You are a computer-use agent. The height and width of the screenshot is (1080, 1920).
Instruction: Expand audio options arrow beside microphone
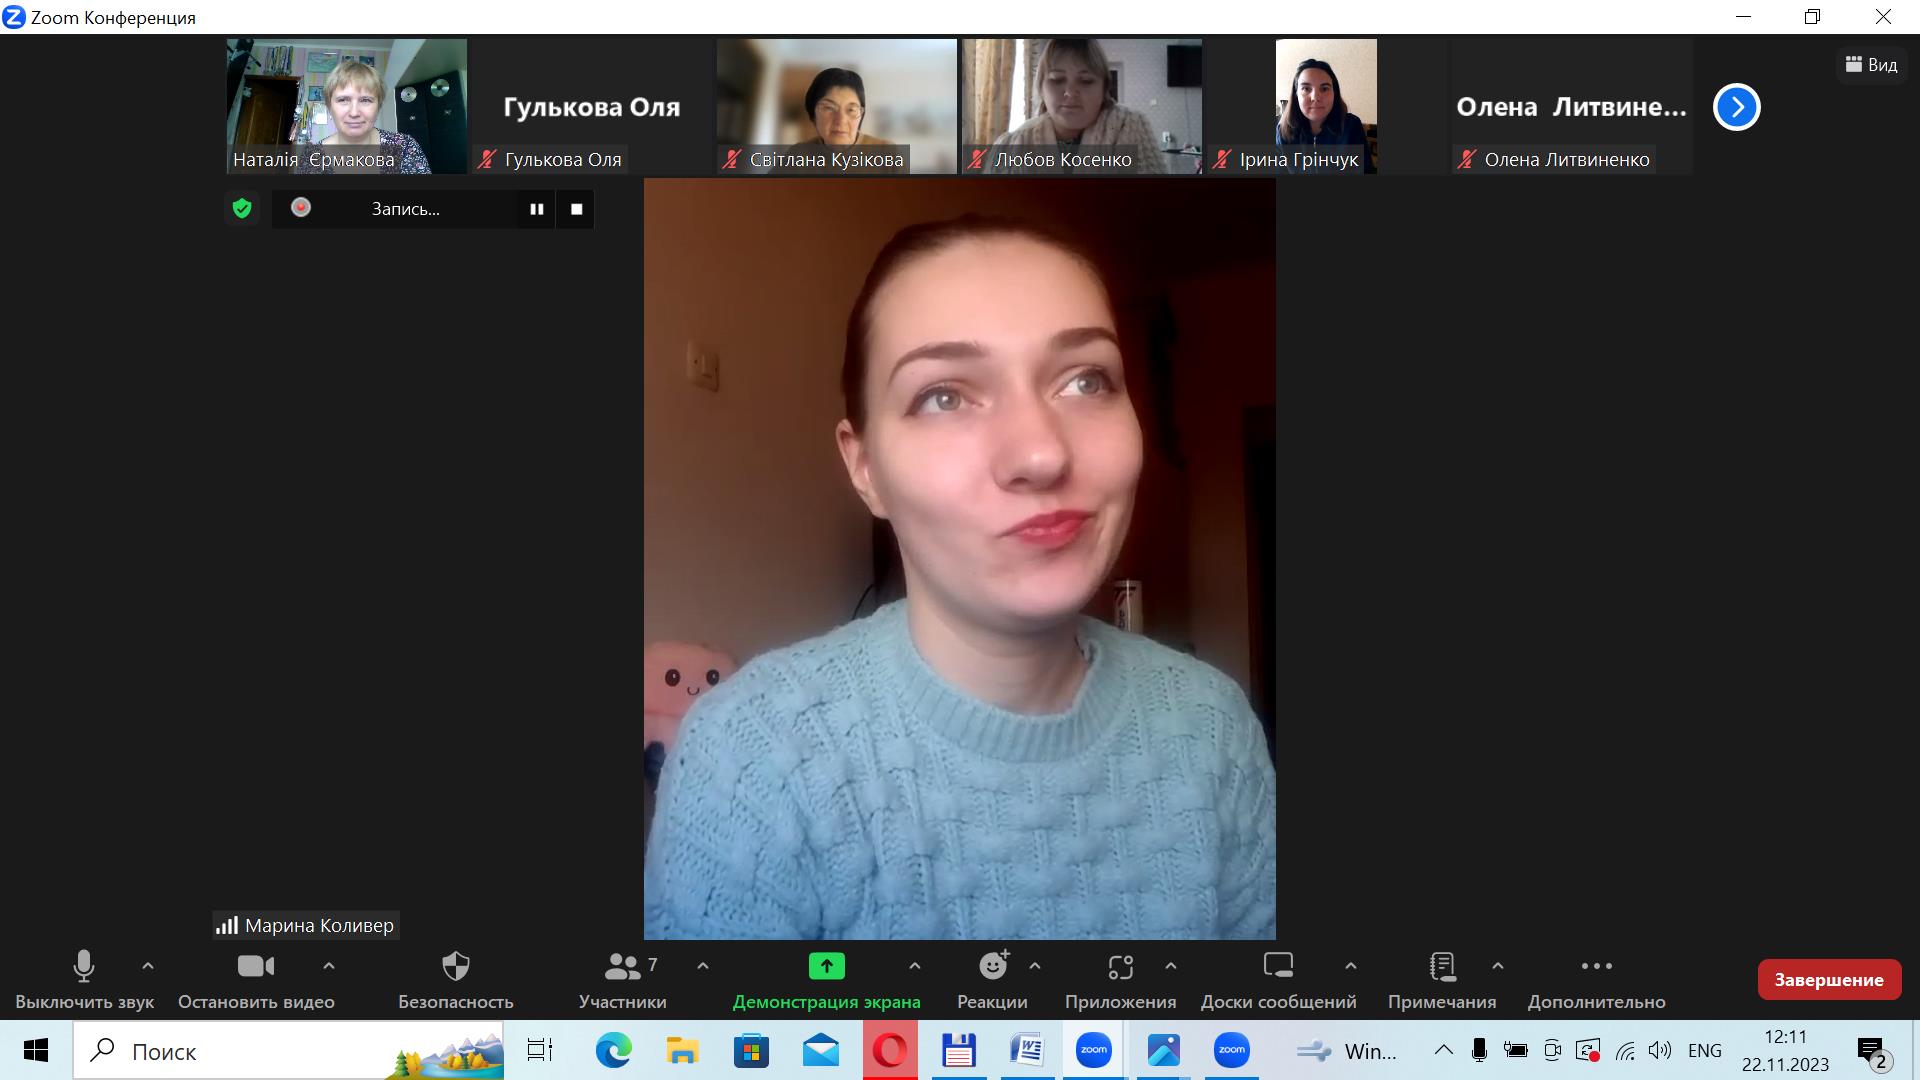pyautogui.click(x=148, y=966)
